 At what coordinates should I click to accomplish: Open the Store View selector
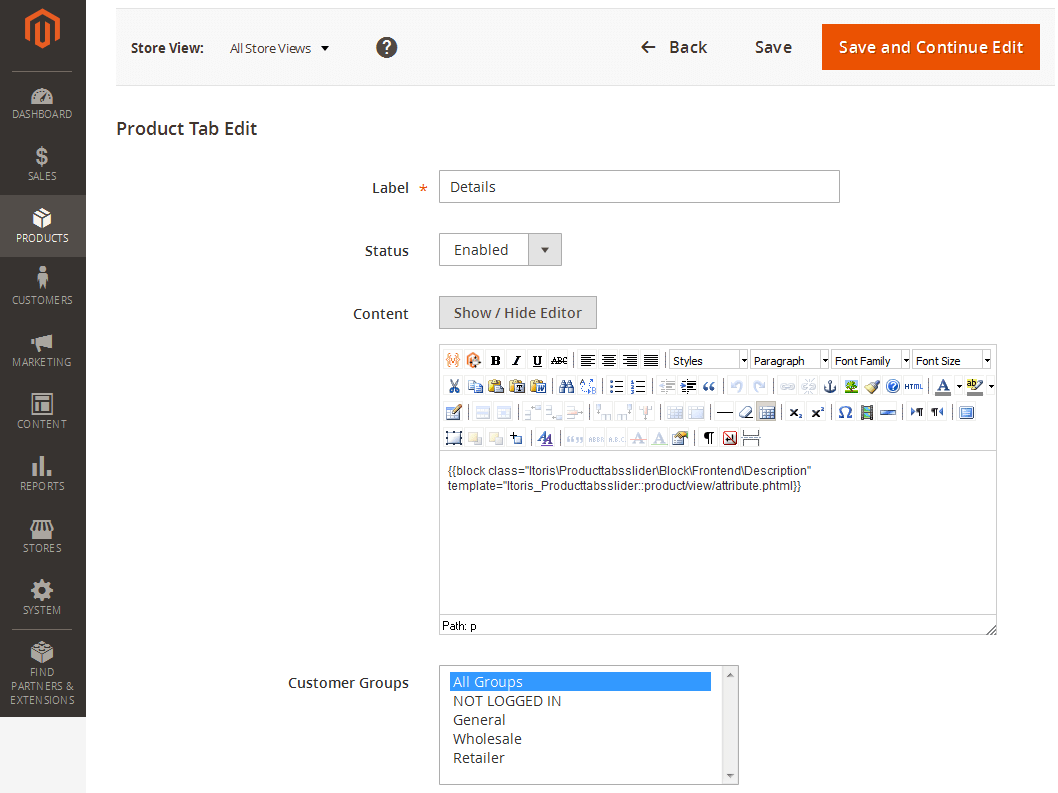(279, 47)
